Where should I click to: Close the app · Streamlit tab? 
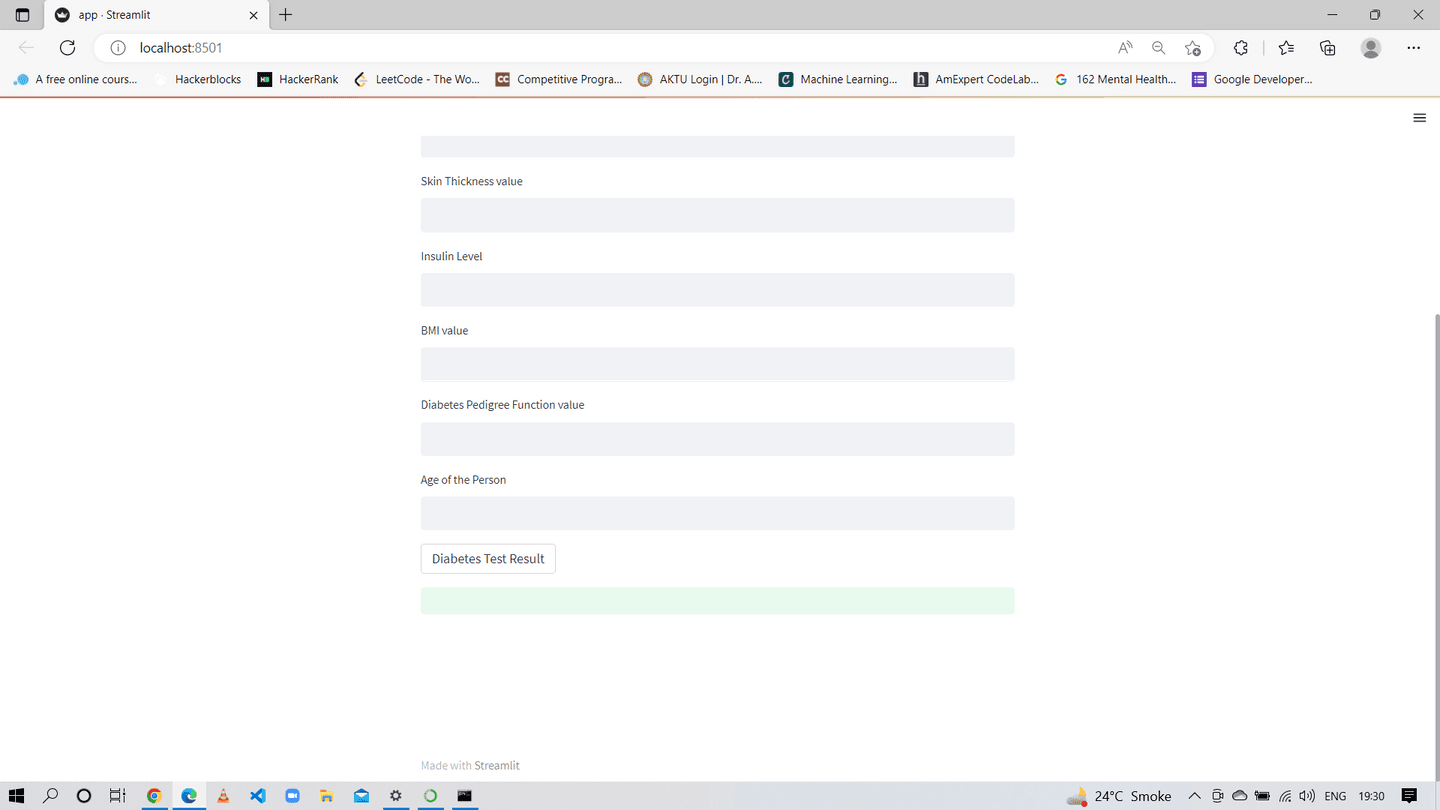(x=253, y=15)
